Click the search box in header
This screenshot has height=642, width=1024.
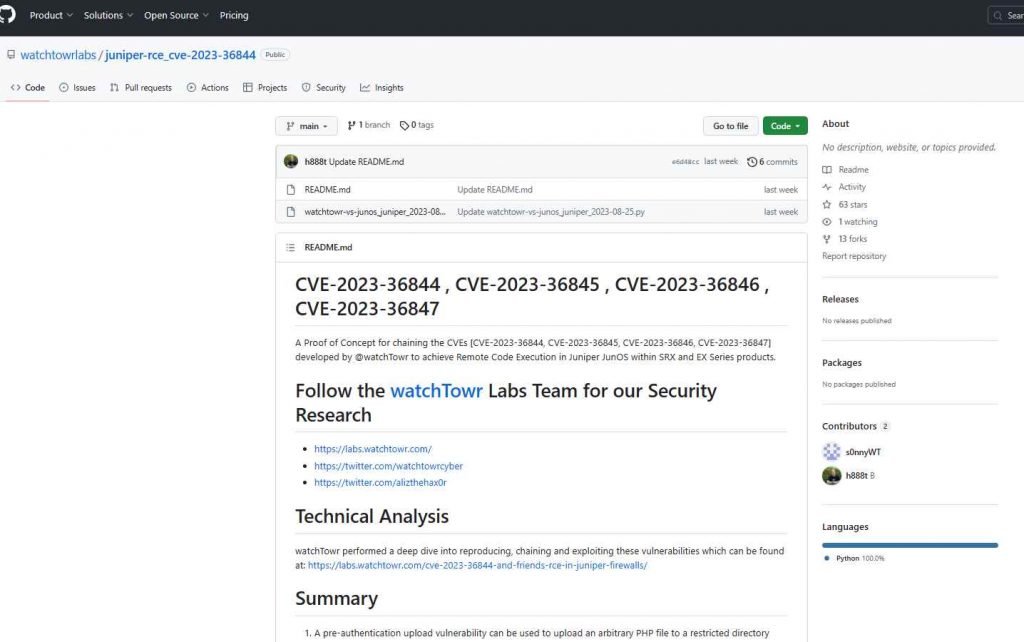coord(1006,15)
